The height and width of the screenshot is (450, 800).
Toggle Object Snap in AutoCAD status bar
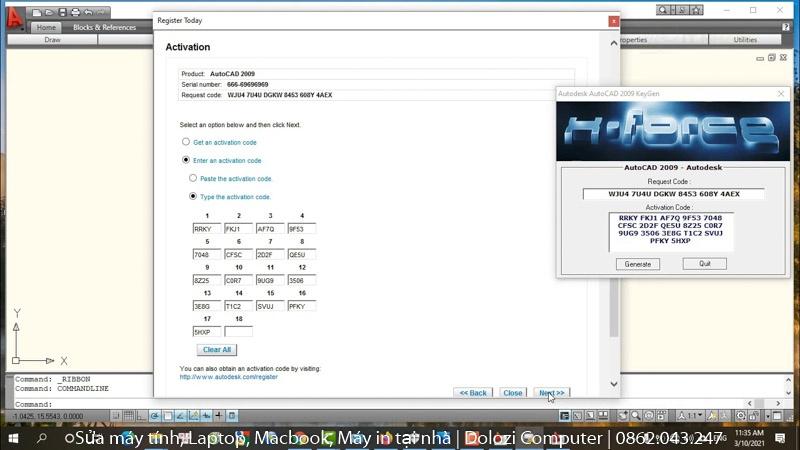point(168,416)
